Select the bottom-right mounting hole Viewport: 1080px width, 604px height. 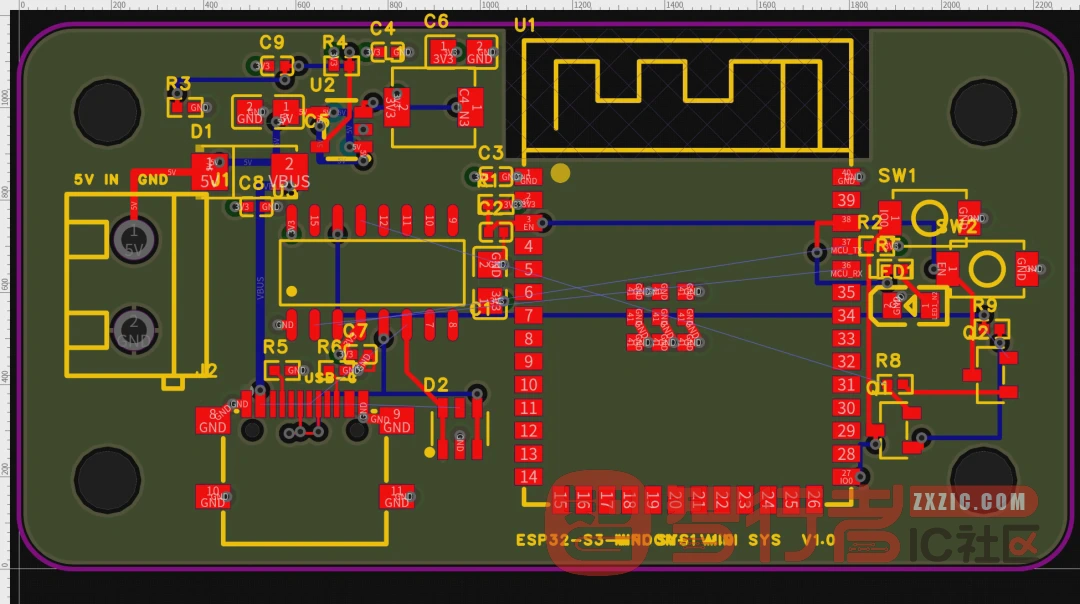click(x=983, y=480)
